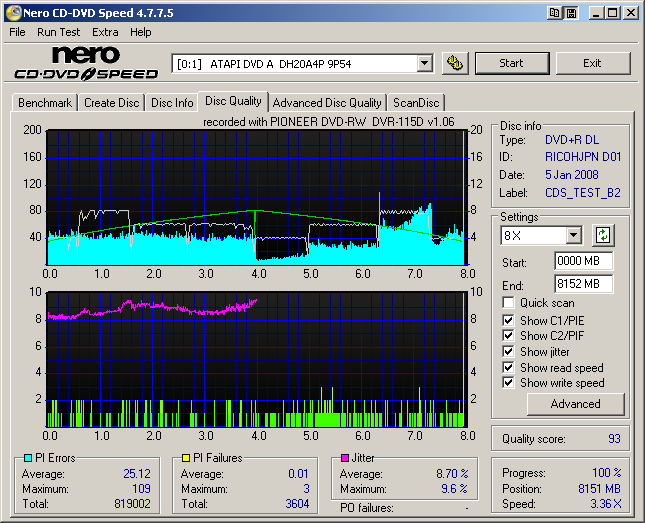The width and height of the screenshot is (645, 523).
Task: Click the cyan PI Errors color swatch
Action: click(x=28, y=458)
